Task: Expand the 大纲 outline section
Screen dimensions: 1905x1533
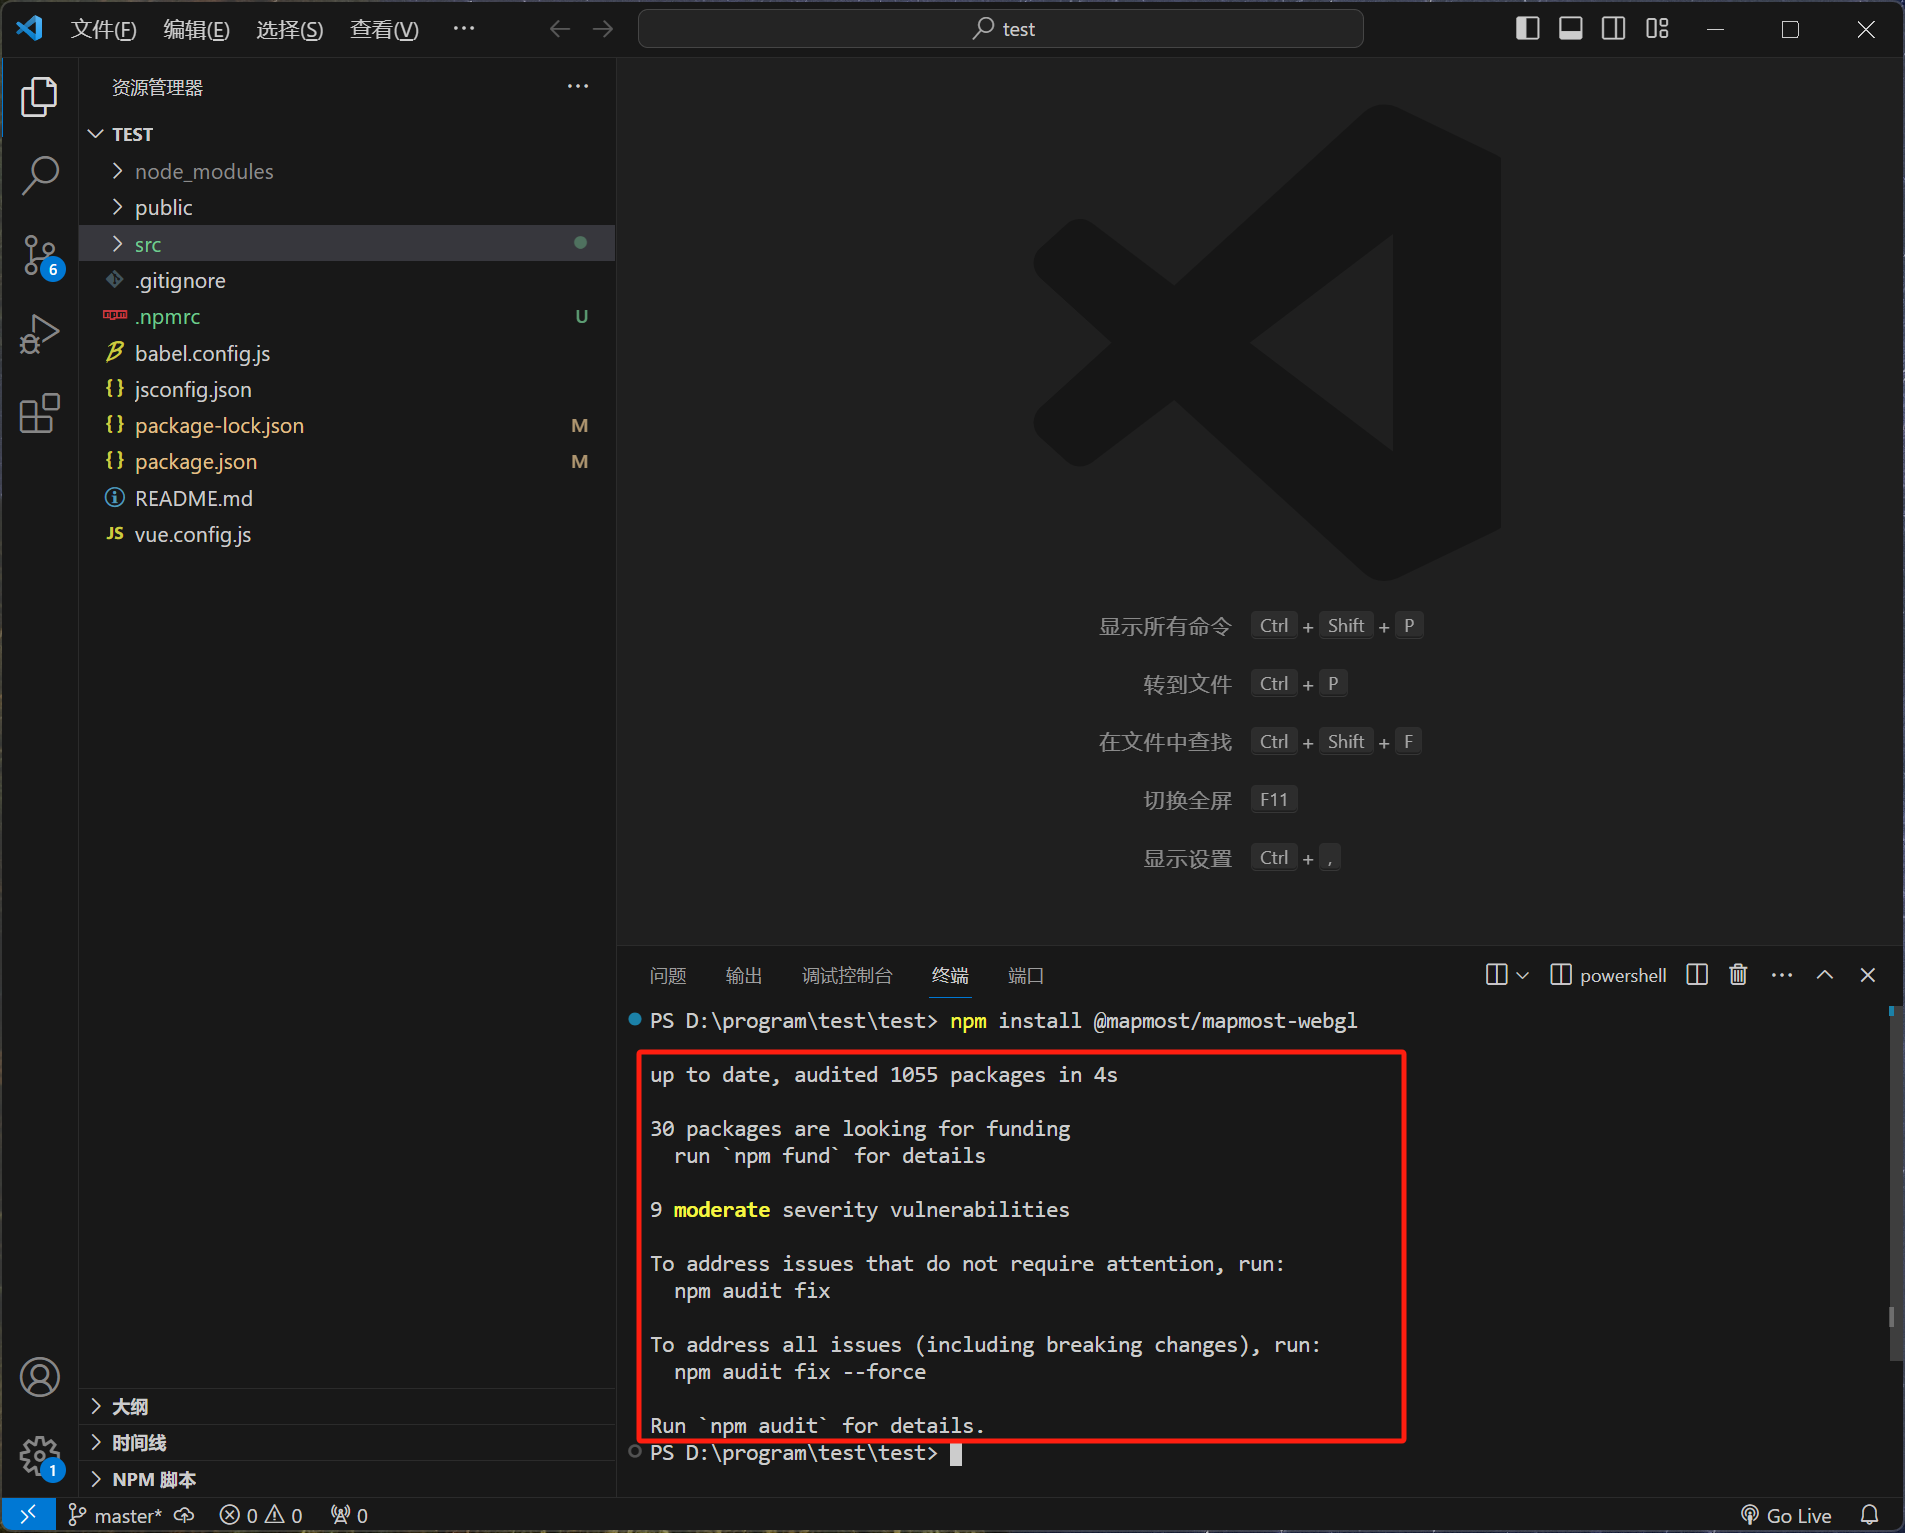Action: tap(347, 1407)
